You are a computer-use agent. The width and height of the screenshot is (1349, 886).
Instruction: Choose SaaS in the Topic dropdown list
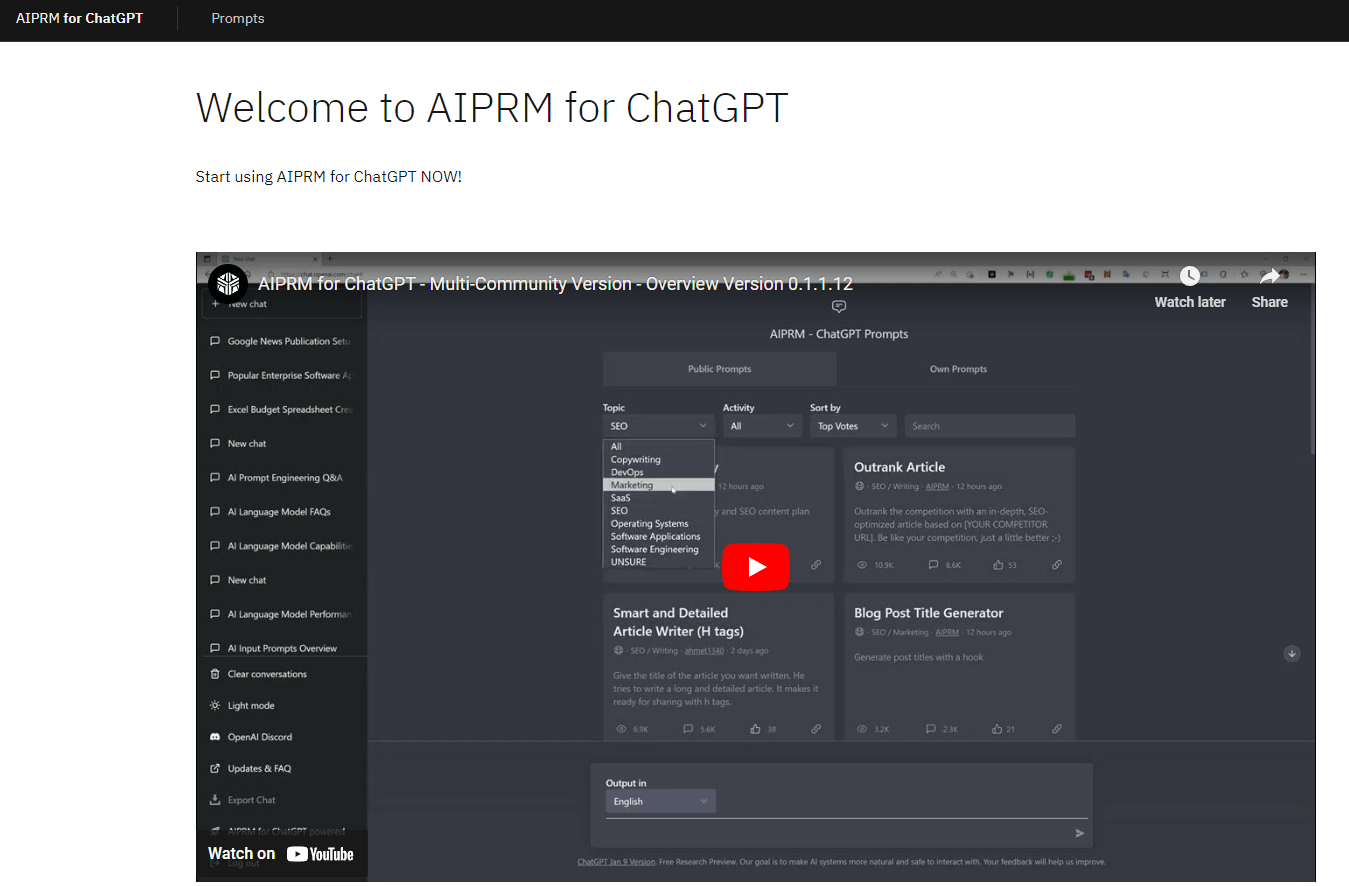coord(621,498)
